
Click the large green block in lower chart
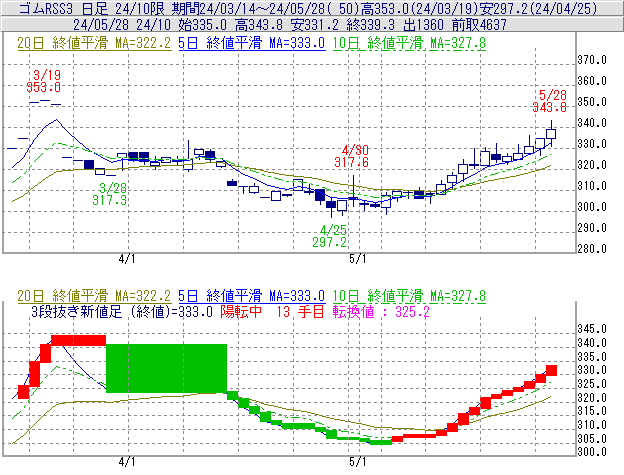tap(166, 368)
